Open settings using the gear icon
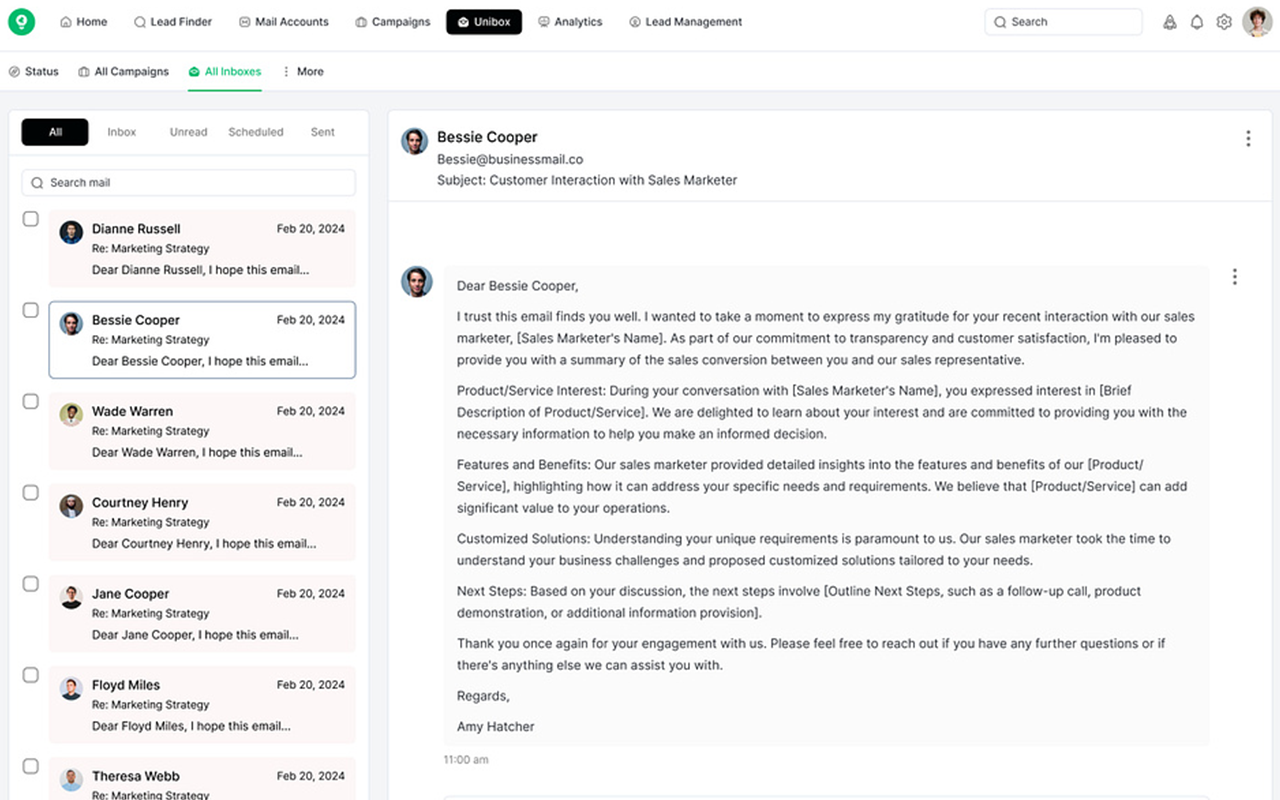Viewport: 1280px width, 800px height. pos(1224,21)
